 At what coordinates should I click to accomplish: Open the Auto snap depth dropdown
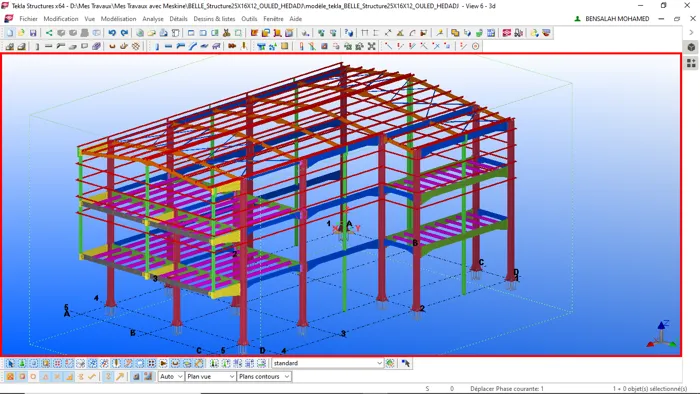point(171,377)
